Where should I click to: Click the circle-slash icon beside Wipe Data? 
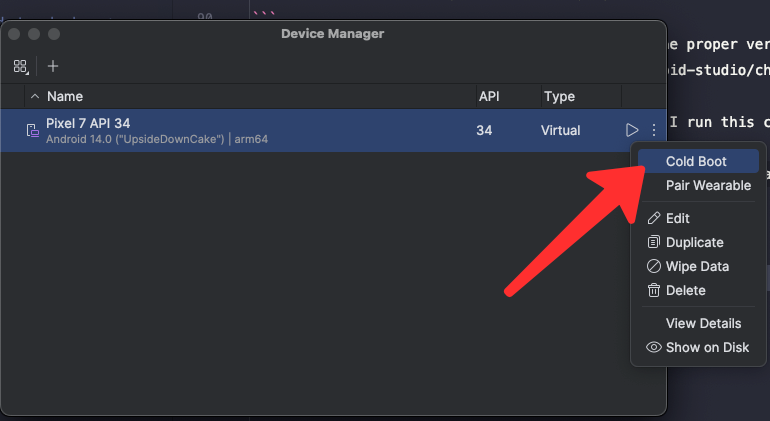[x=654, y=266]
